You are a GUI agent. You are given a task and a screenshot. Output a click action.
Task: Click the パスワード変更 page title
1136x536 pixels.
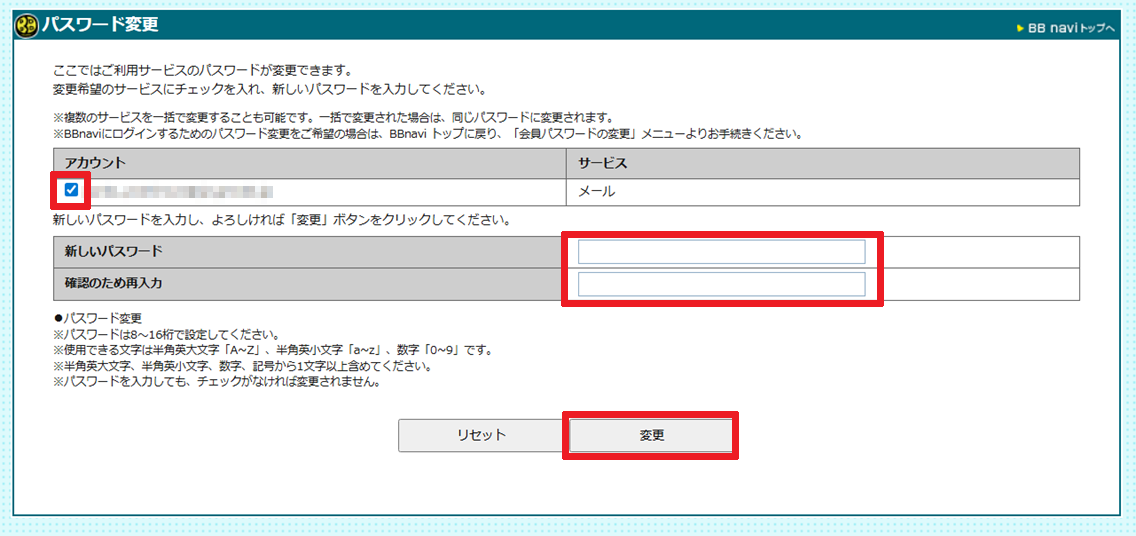pyautogui.click(x=100, y=25)
